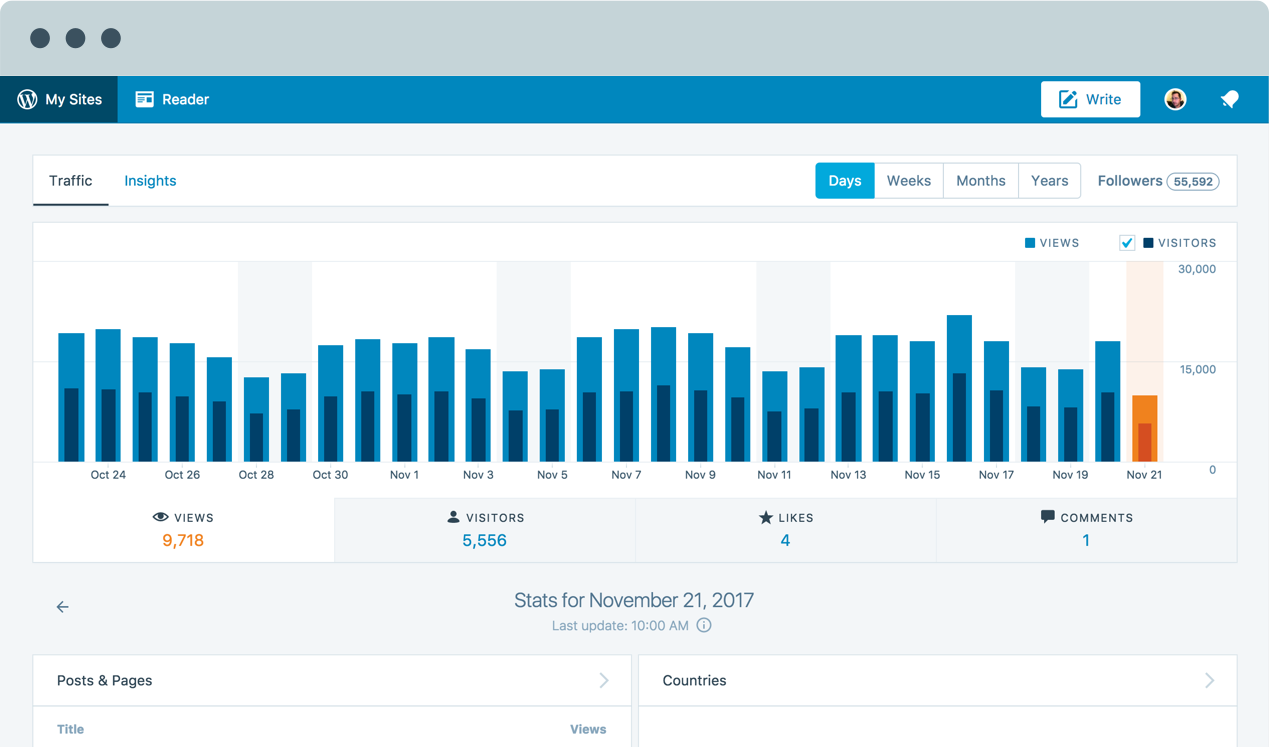Click the eye icon beside Views
Screen dimensions: 1269x747
point(160,517)
